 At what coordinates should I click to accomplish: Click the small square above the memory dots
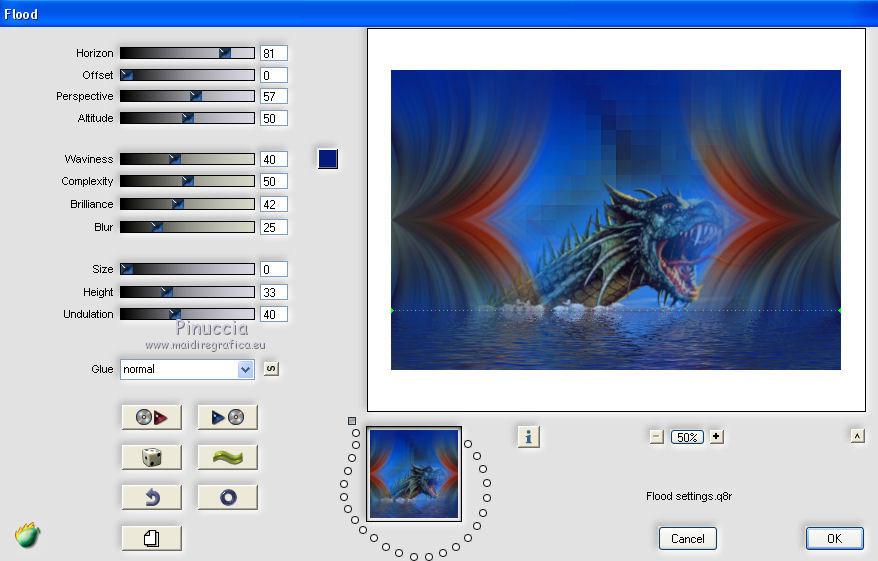point(352,420)
